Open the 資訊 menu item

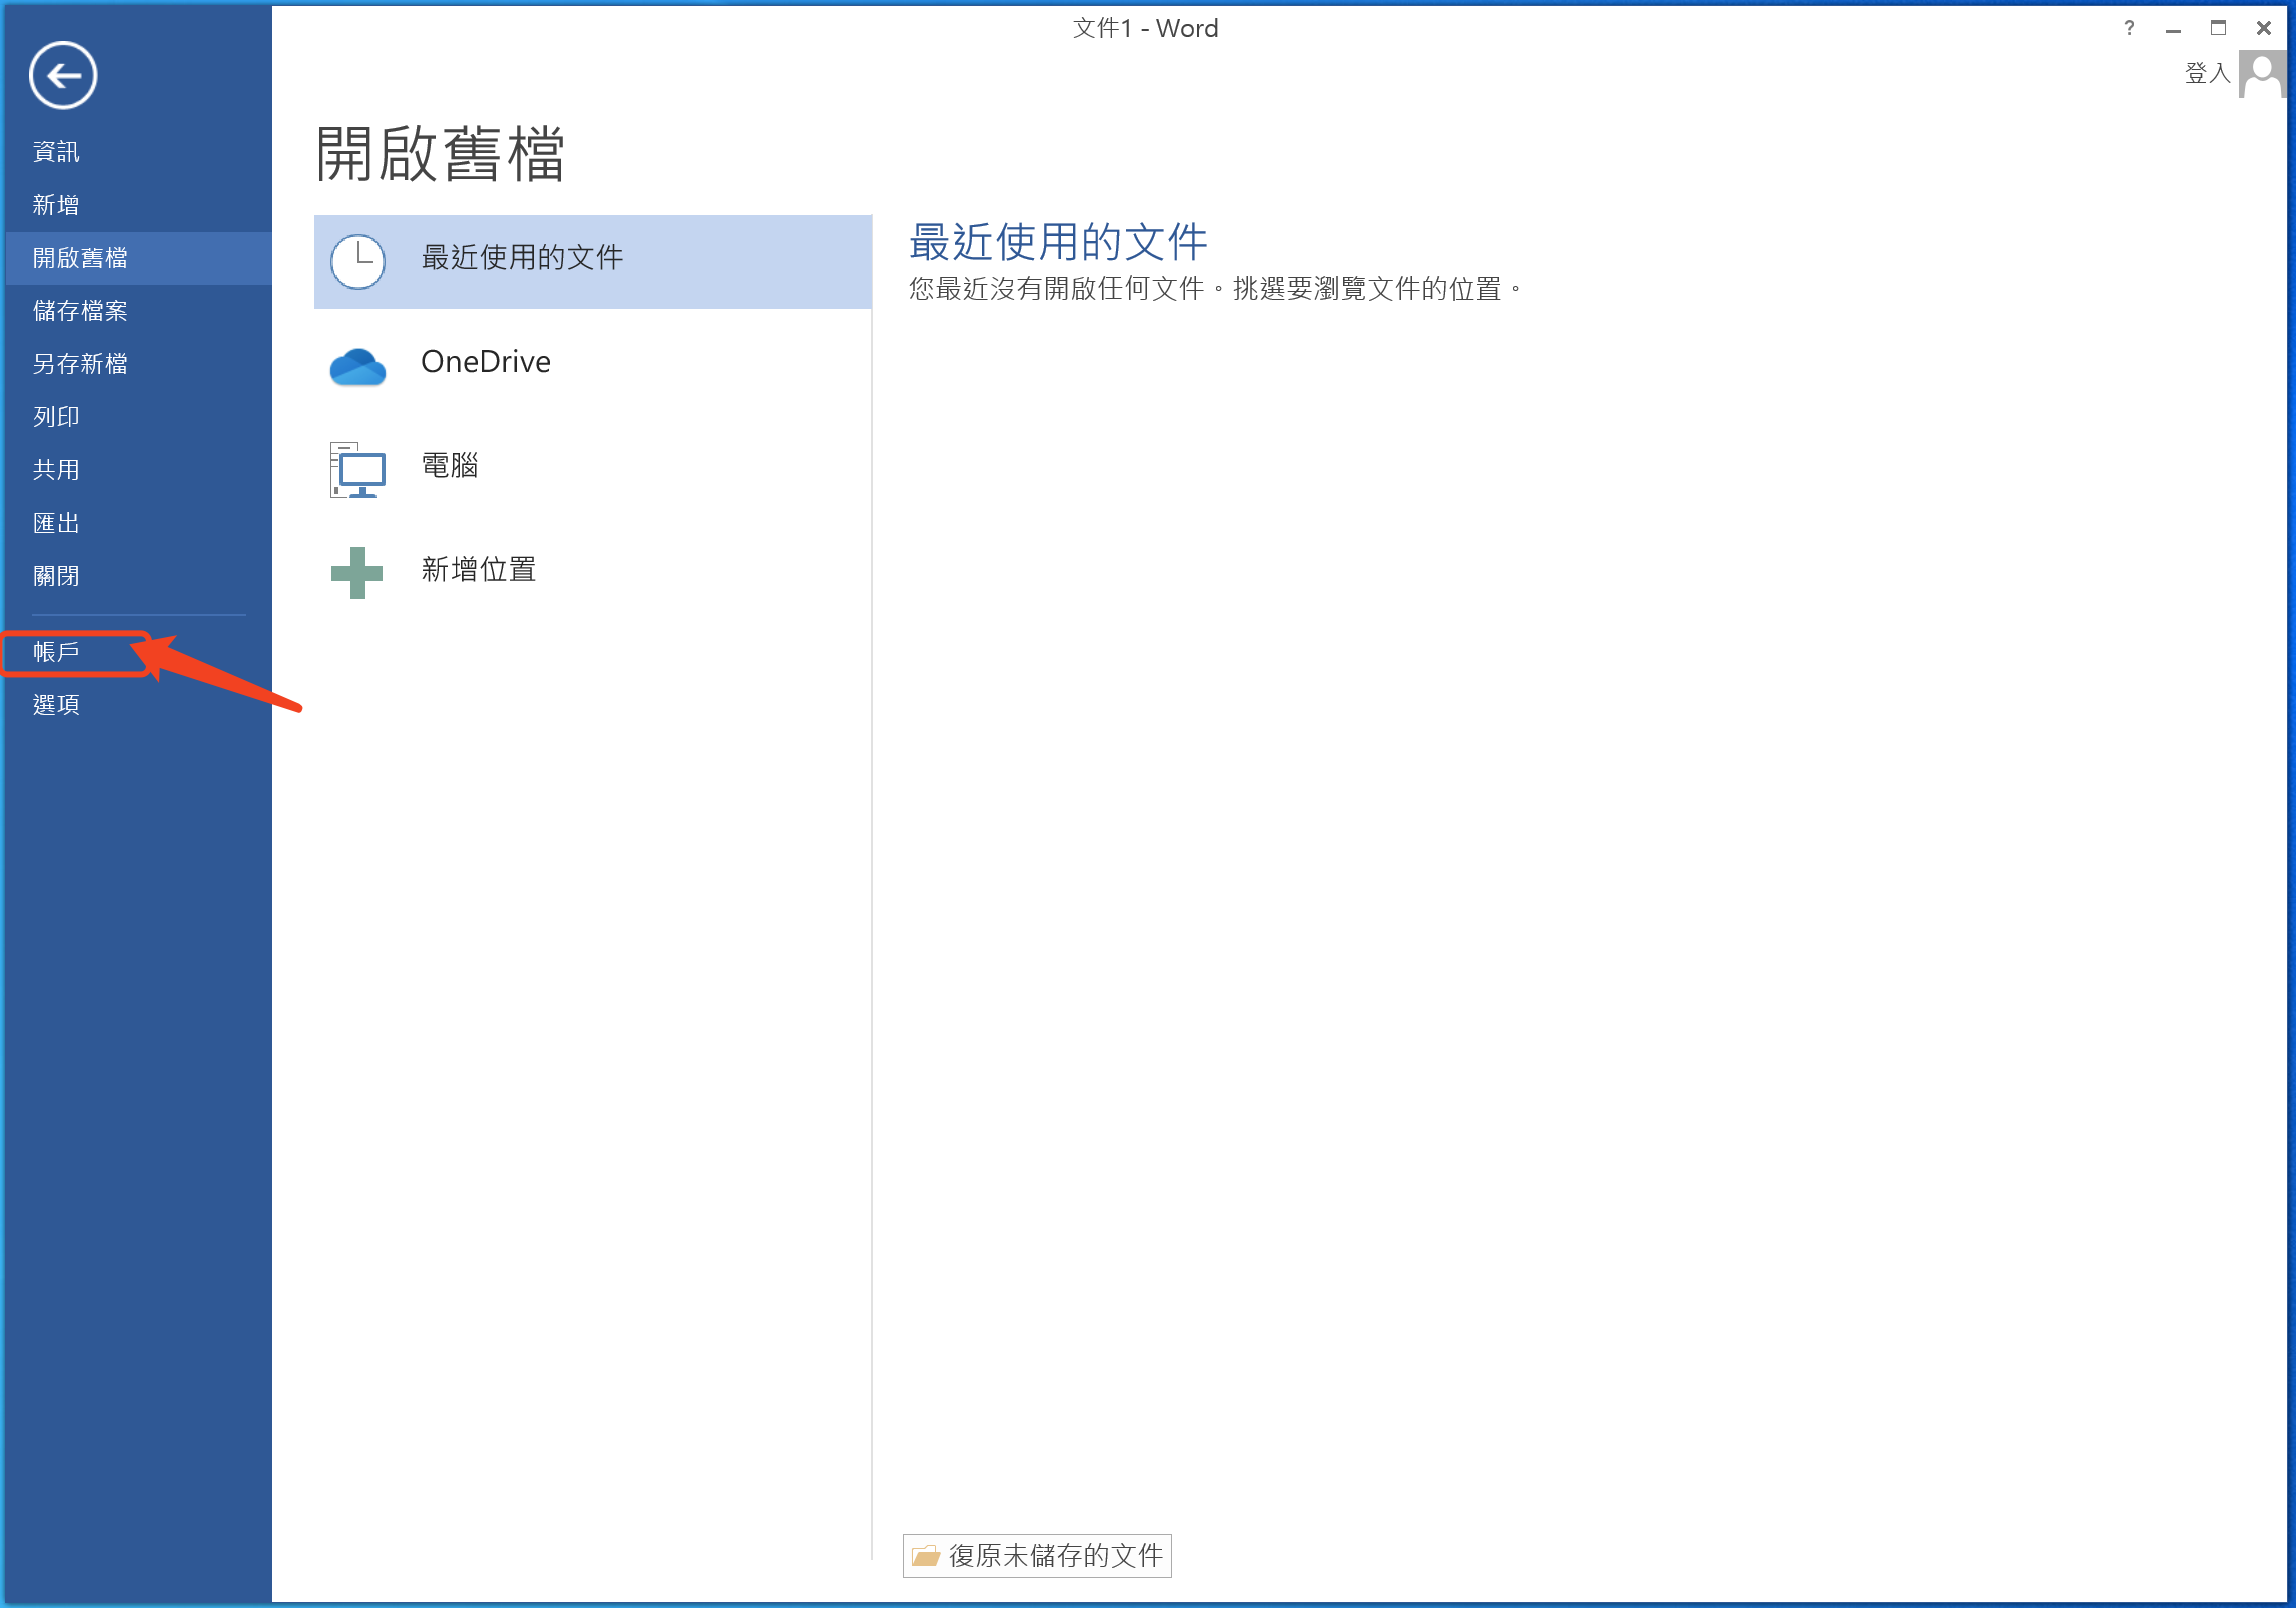point(56,152)
